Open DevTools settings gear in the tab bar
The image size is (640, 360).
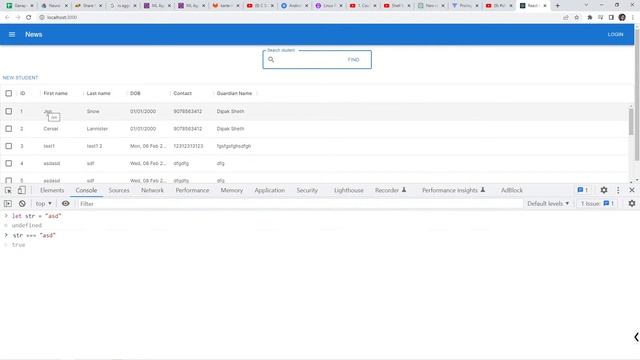point(604,190)
